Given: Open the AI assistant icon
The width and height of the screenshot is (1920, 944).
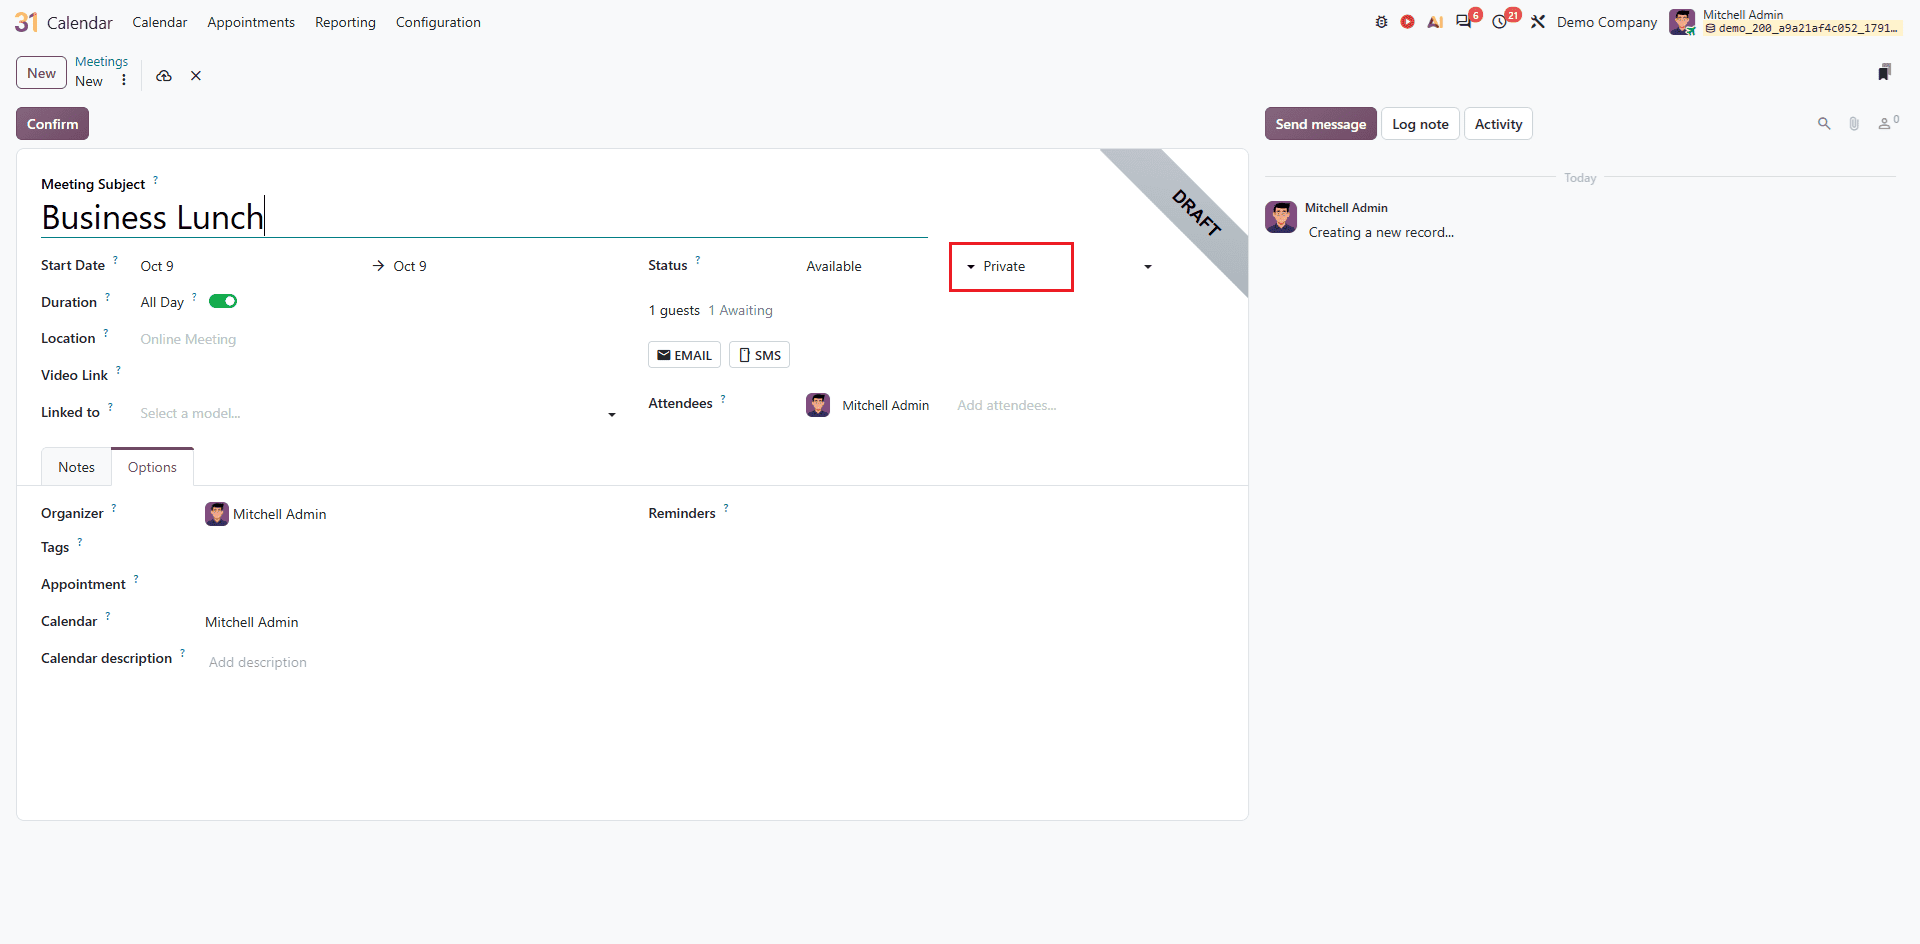Looking at the screenshot, I should click(x=1435, y=22).
